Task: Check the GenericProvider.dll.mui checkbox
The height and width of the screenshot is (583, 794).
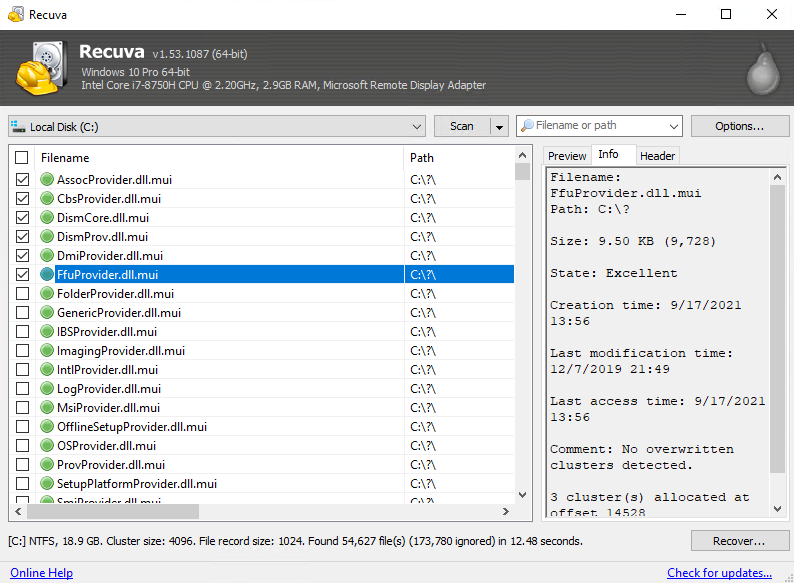Action: [x=22, y=313]
